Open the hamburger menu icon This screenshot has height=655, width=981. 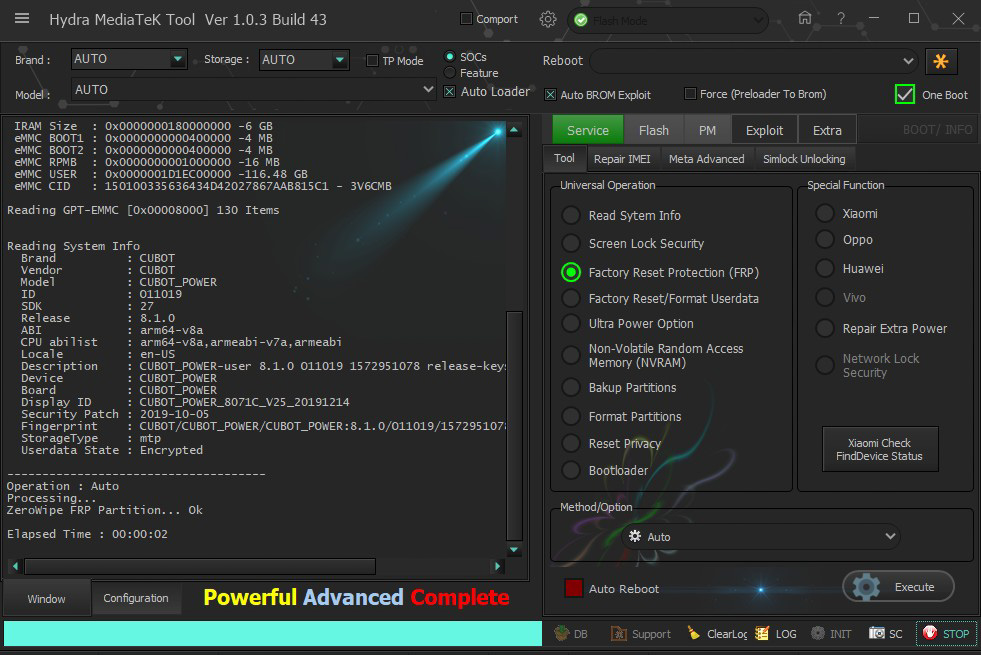[x=22, y=19]
